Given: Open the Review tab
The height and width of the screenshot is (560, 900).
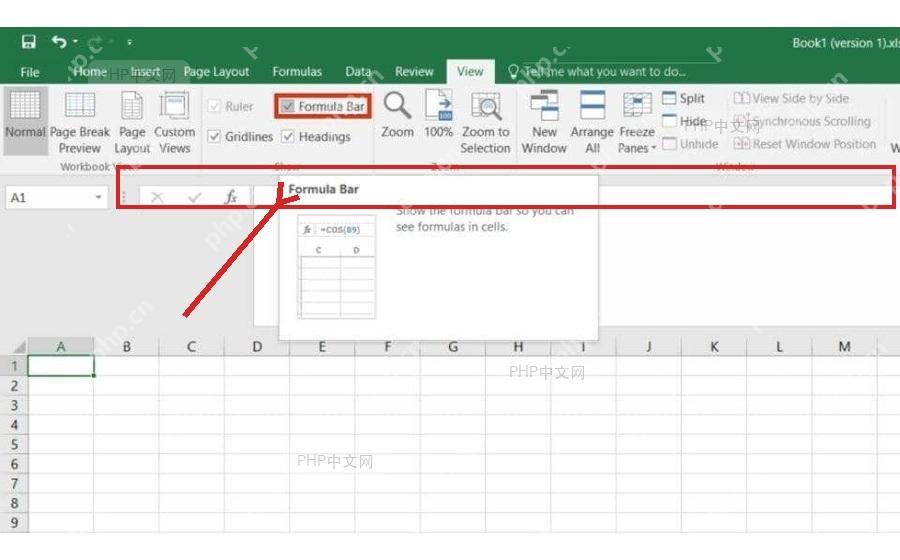Looking at the screenshot, I should (x=414, y=72).
